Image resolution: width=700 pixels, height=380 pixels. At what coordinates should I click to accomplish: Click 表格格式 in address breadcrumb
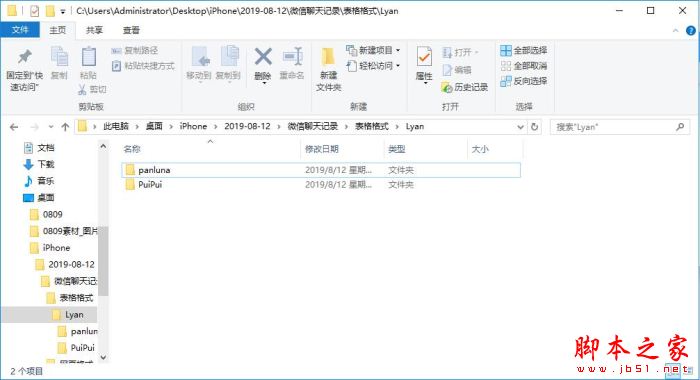[x=372, y=126]
